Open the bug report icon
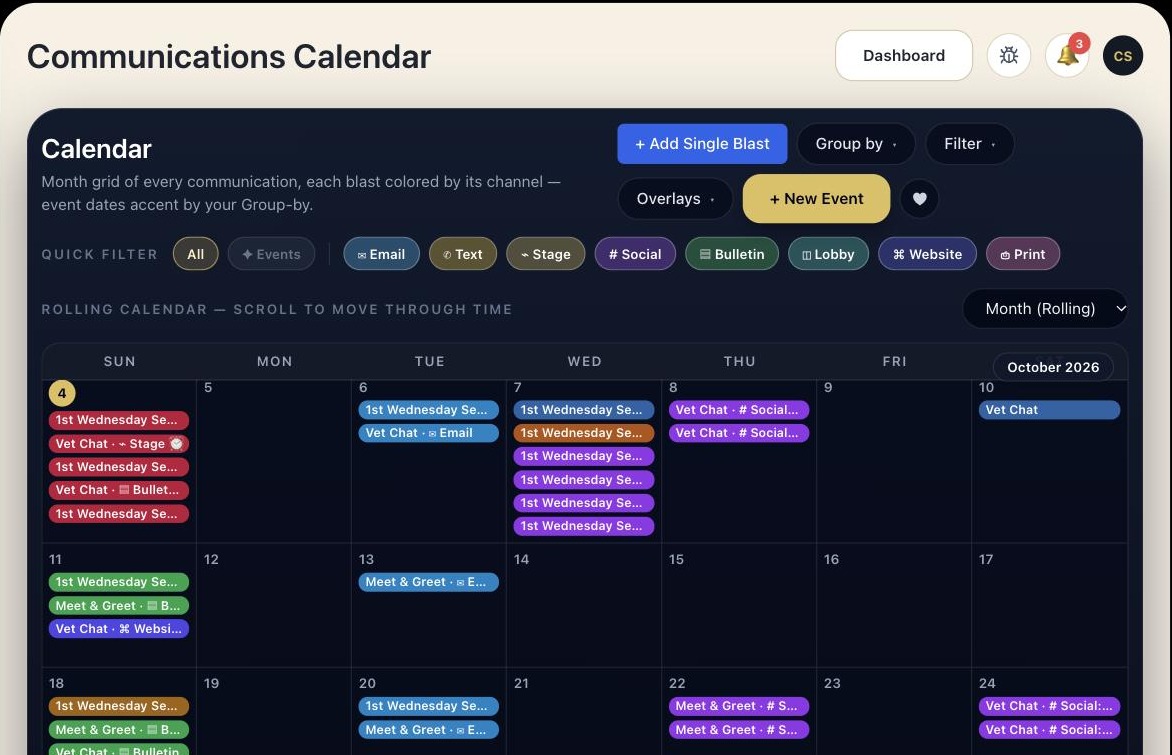The height and width of the screenshot is (755, 1172). click(x=1008, y=55)
